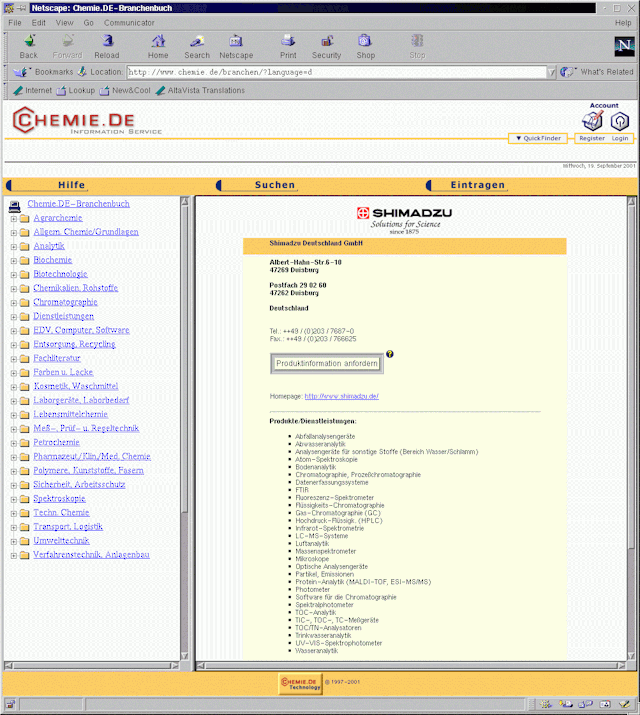Click the Shimadzu company logo
The width and height of the screenshot is (640, 715).
404,220
